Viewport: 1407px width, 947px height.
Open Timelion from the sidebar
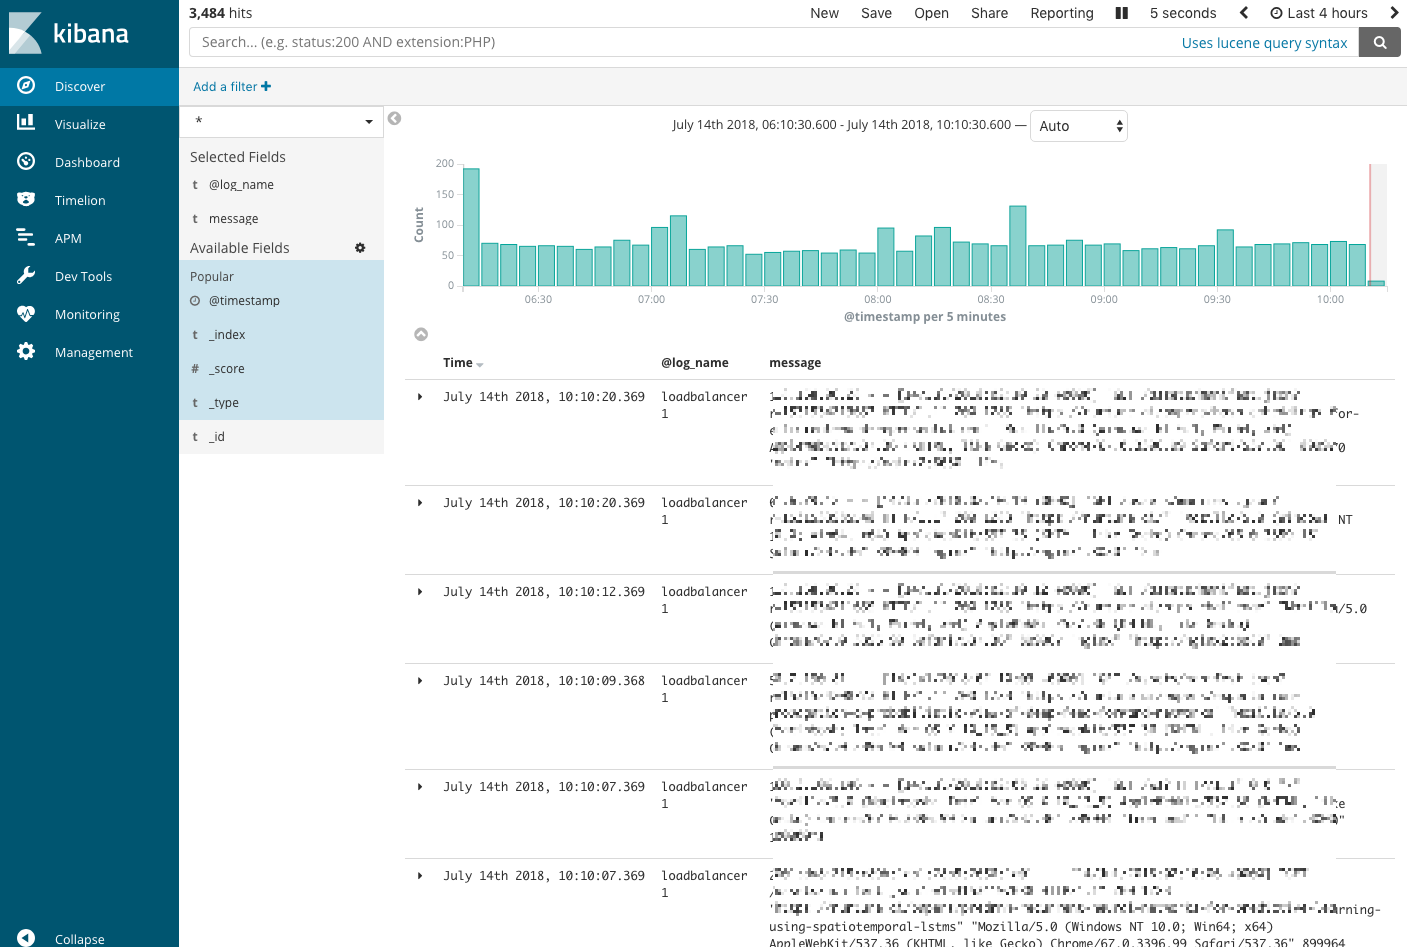(x=26, y=199)
